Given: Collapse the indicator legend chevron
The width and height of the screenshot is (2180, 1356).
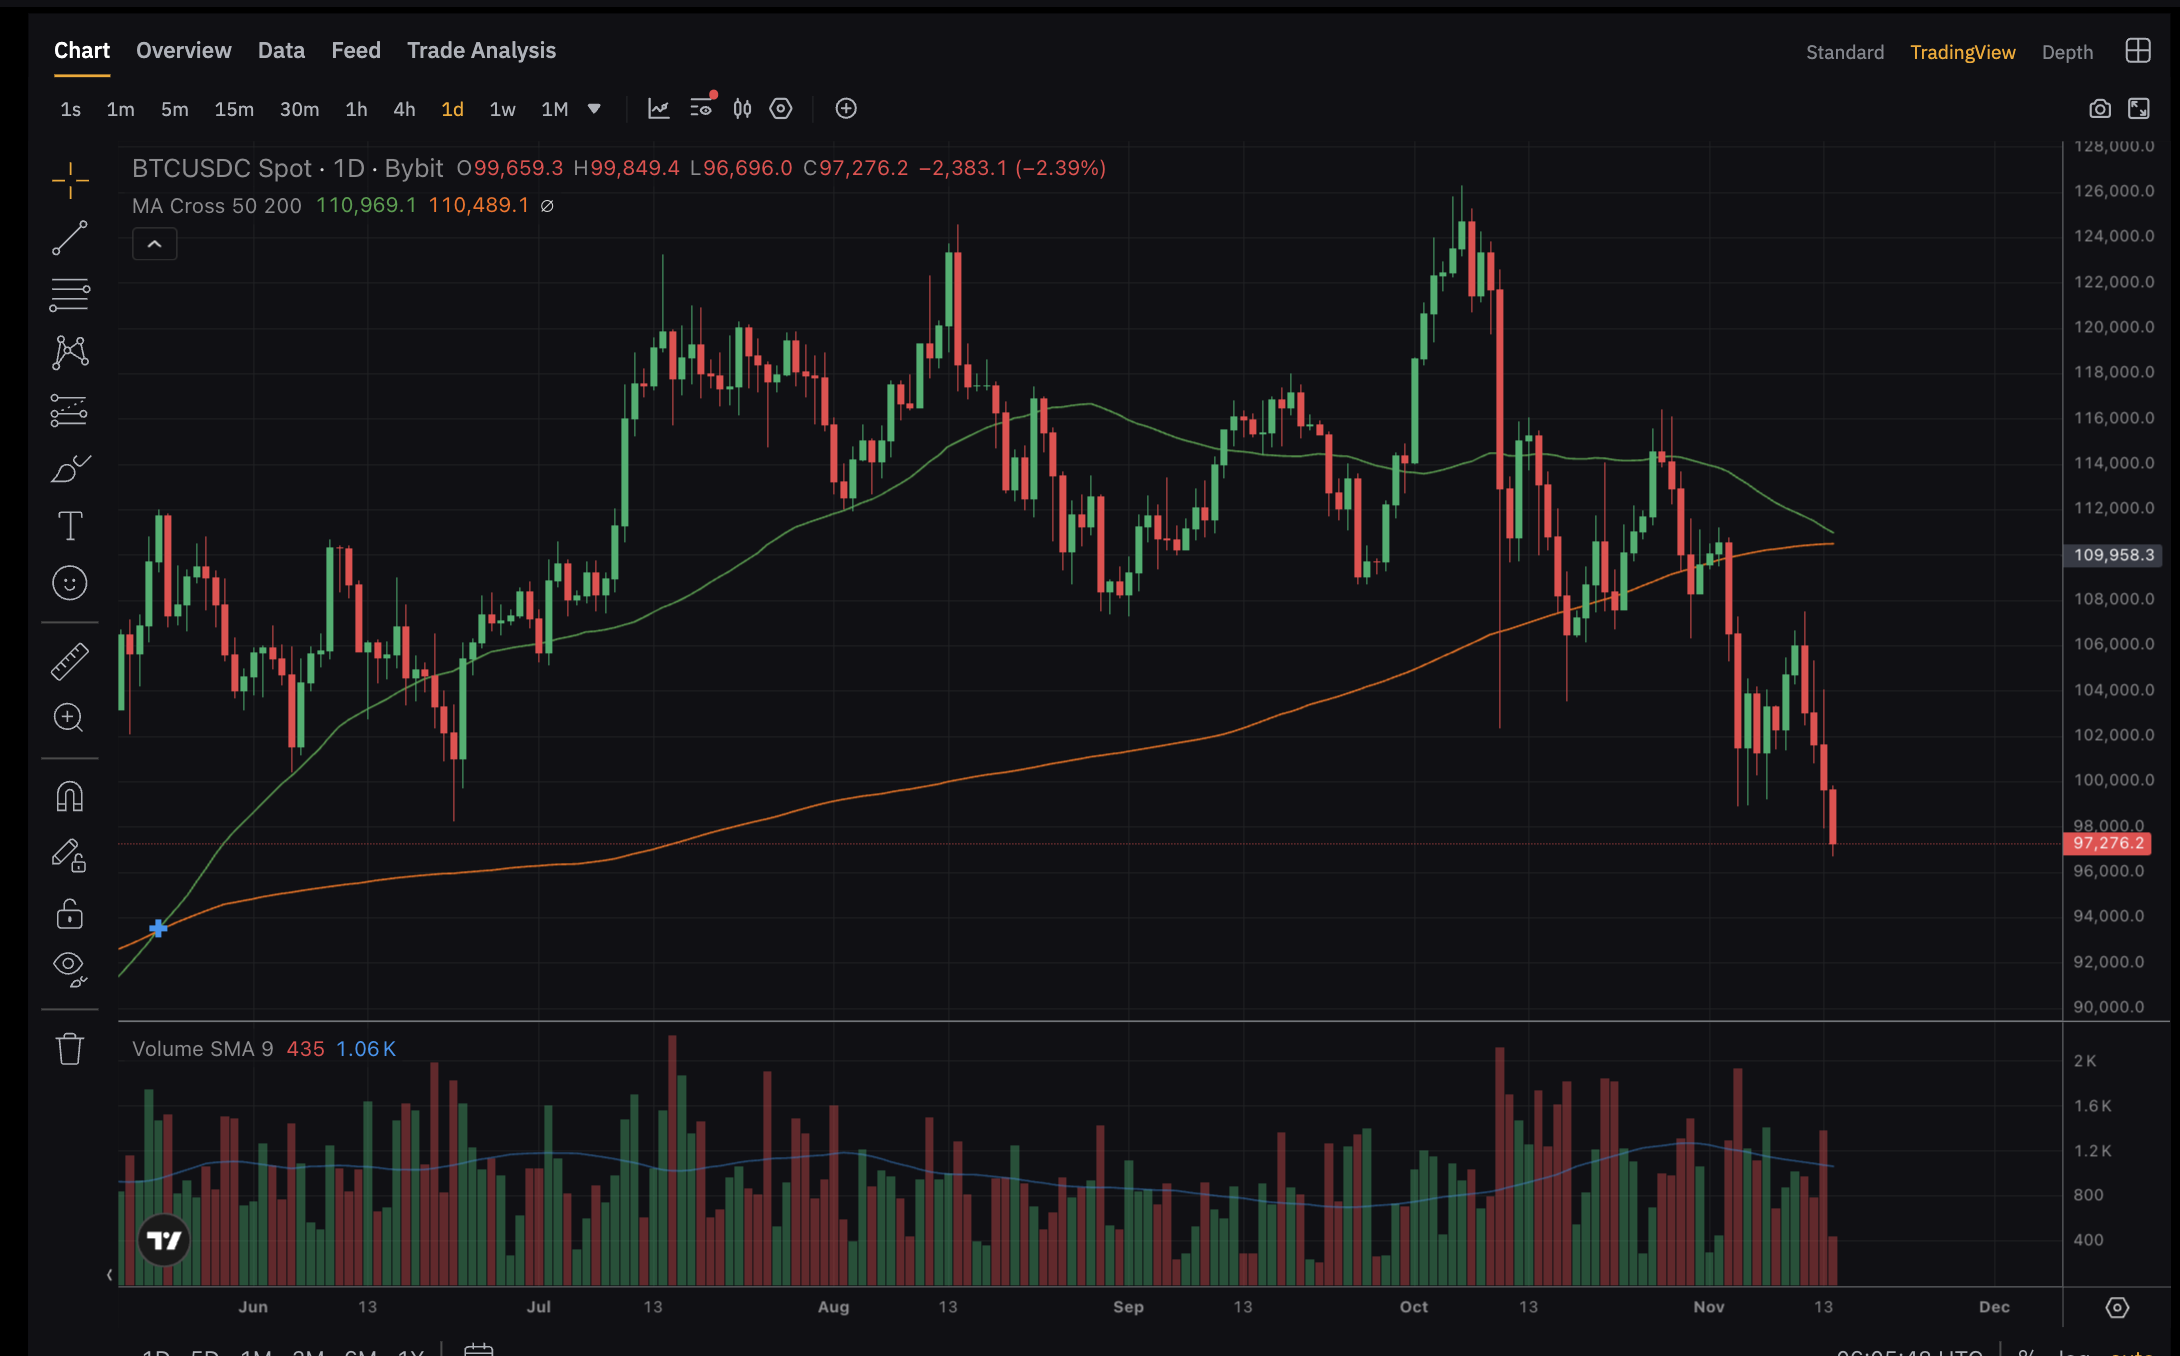Looking at the screenshot, I should [x=155, y=244].
